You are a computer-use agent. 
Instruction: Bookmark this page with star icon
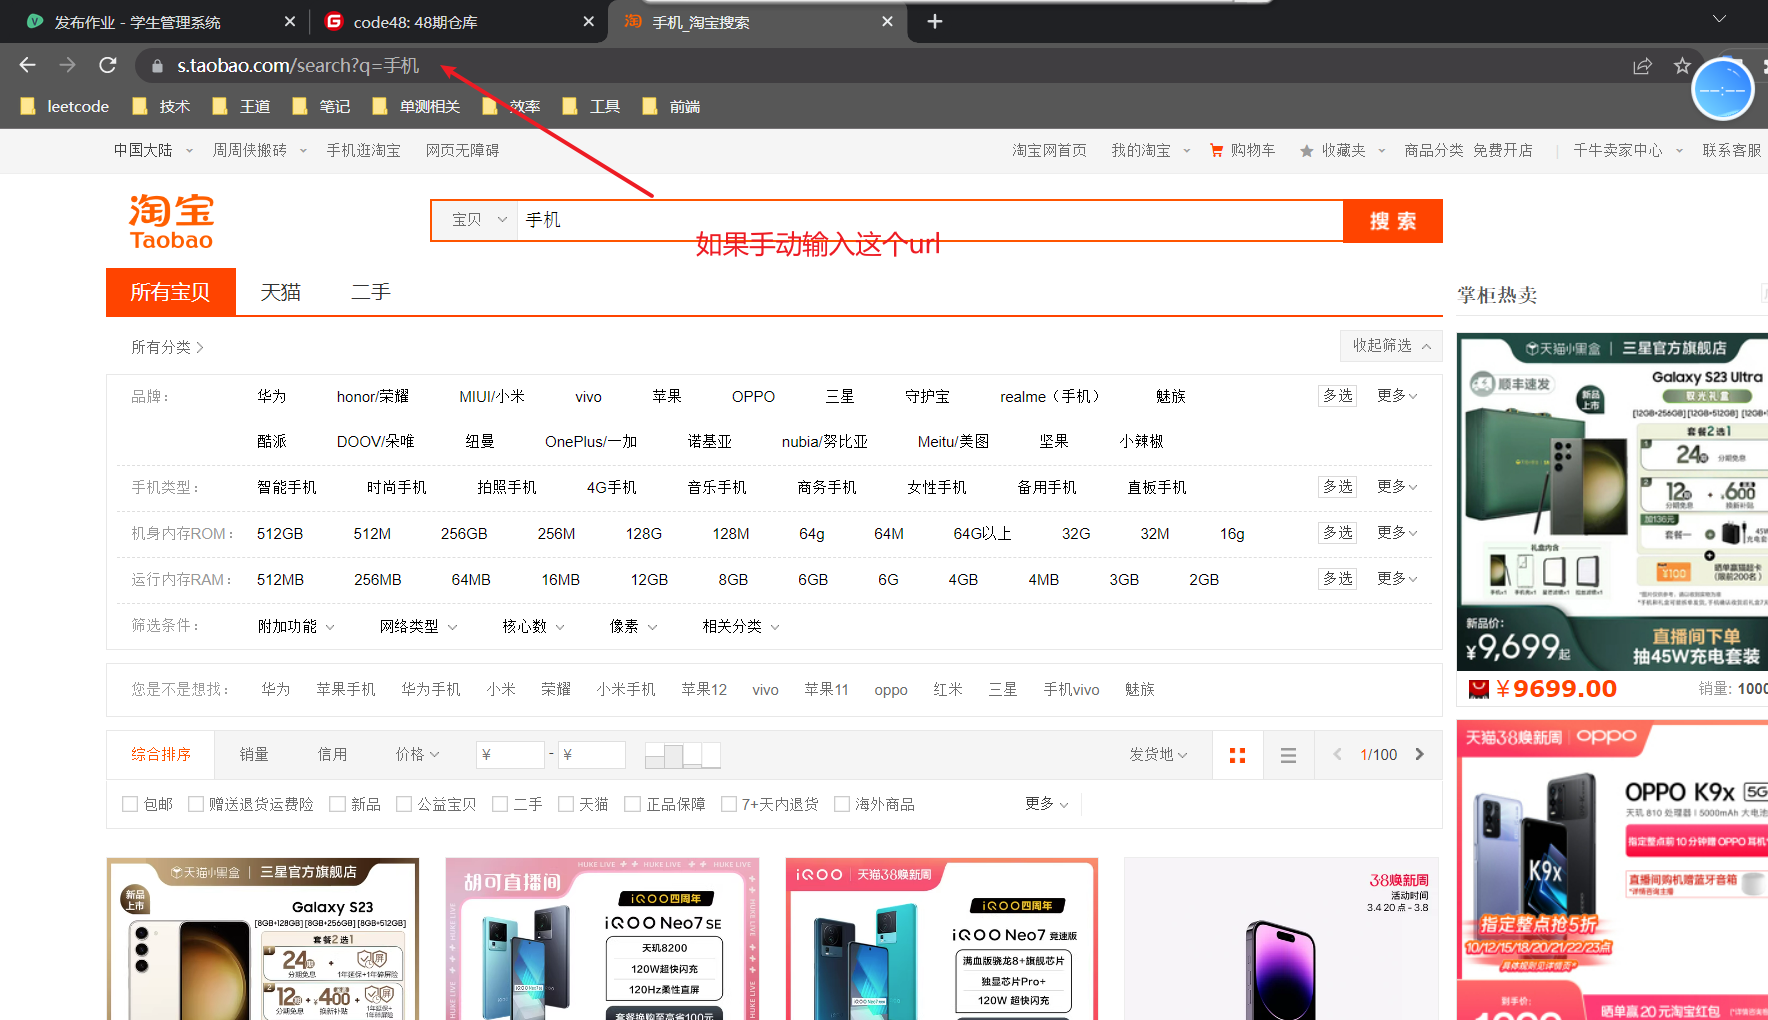click(x=1682, y=66)
